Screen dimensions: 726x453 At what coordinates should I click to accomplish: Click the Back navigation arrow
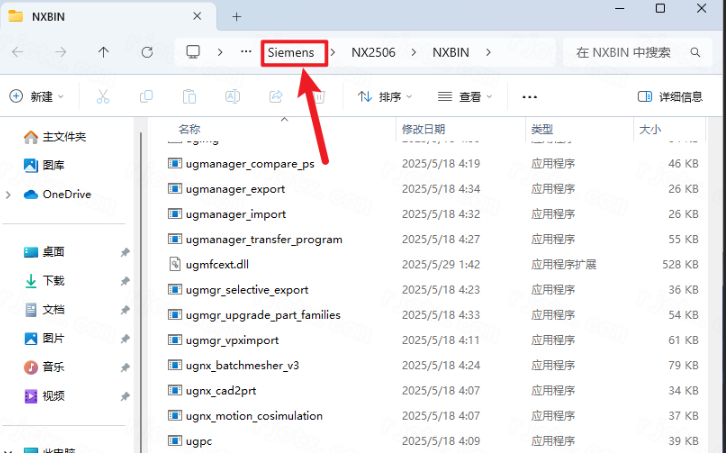18,52
